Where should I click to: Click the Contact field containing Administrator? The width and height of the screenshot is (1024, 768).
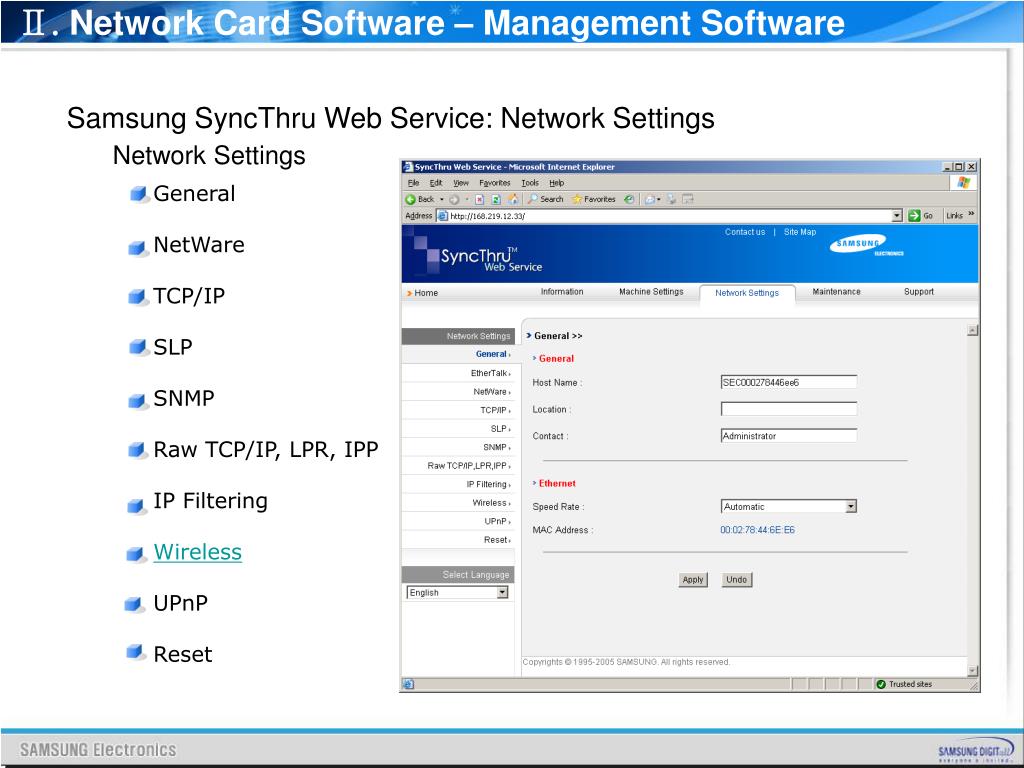pyautogui.click(x=789, y=436)
